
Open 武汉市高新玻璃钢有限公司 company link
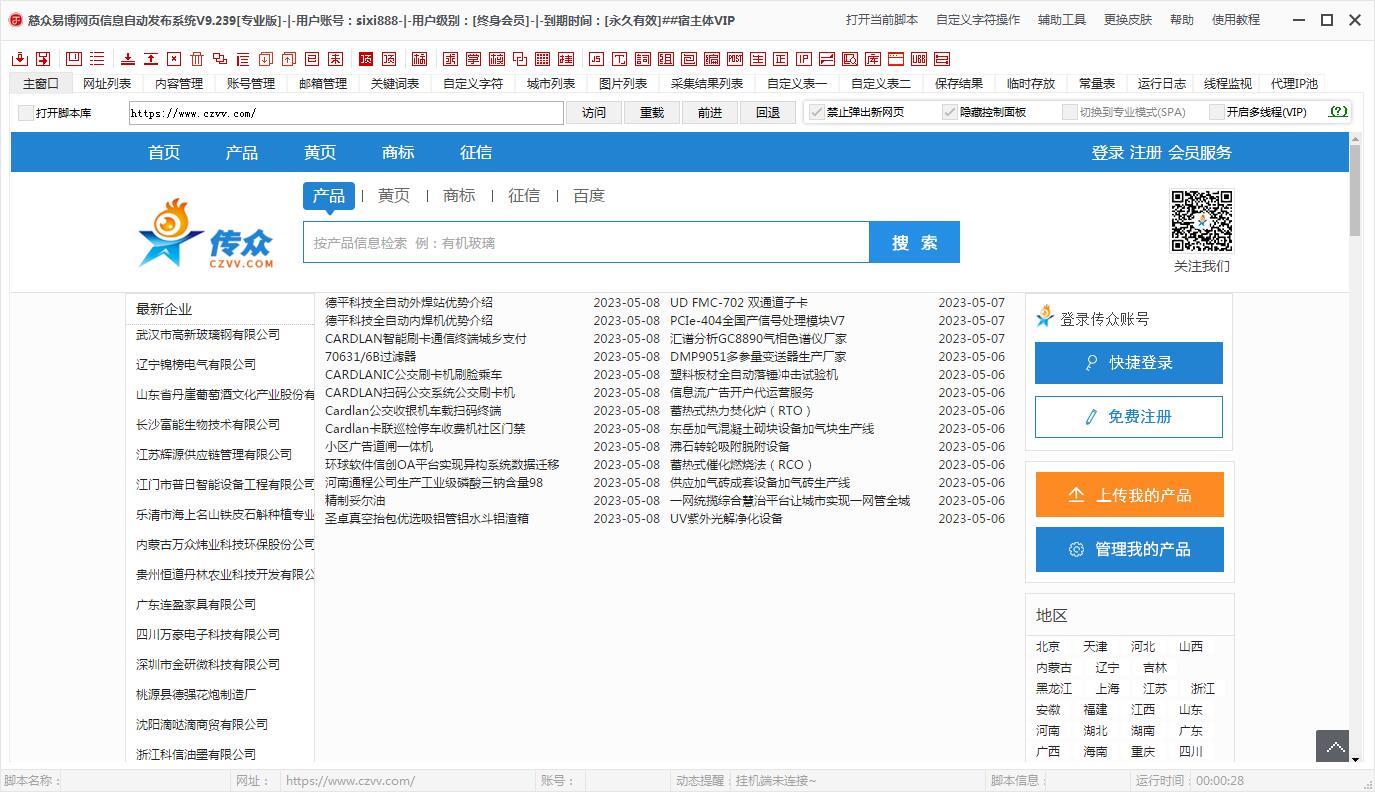[208, 334]
